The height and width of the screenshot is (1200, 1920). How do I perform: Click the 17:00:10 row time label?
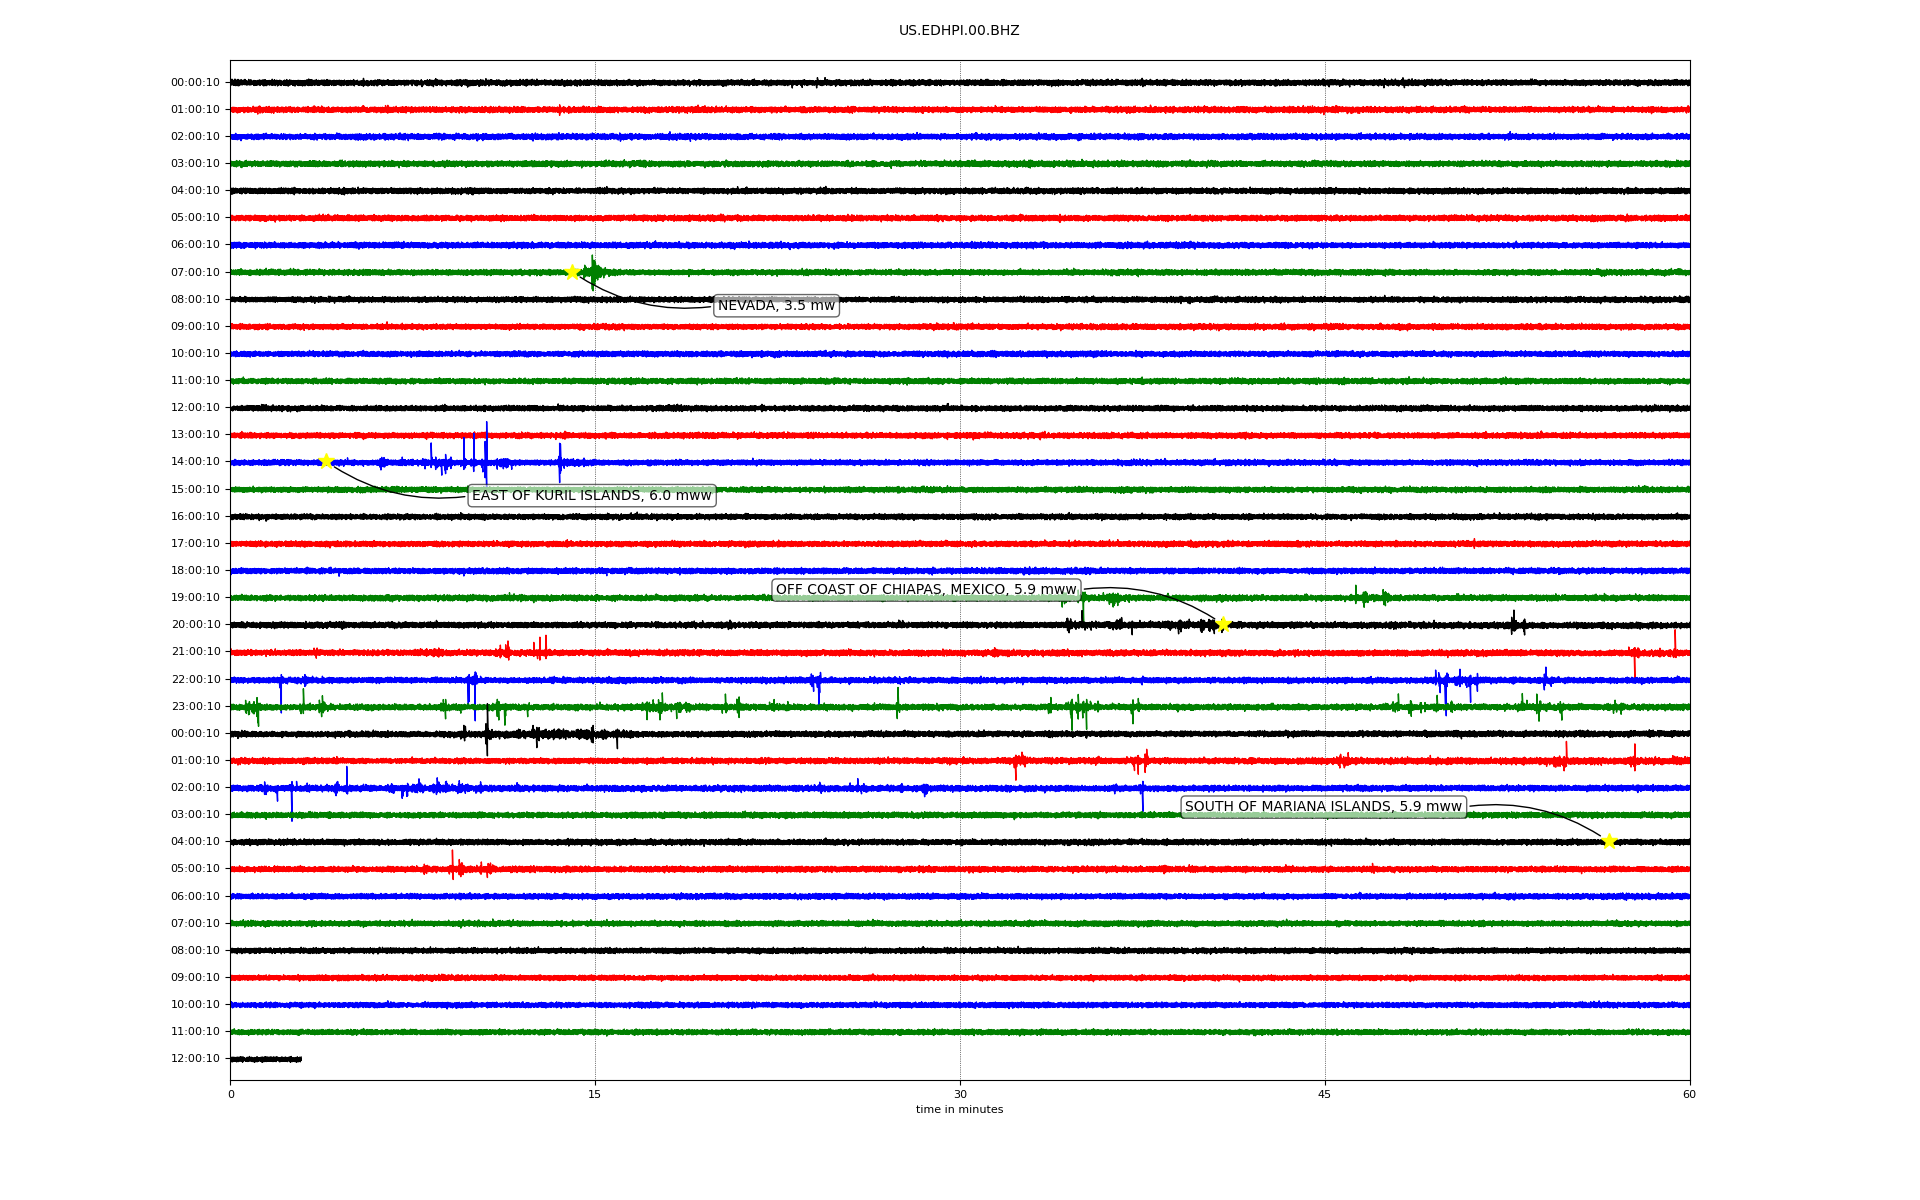[195, 544]
